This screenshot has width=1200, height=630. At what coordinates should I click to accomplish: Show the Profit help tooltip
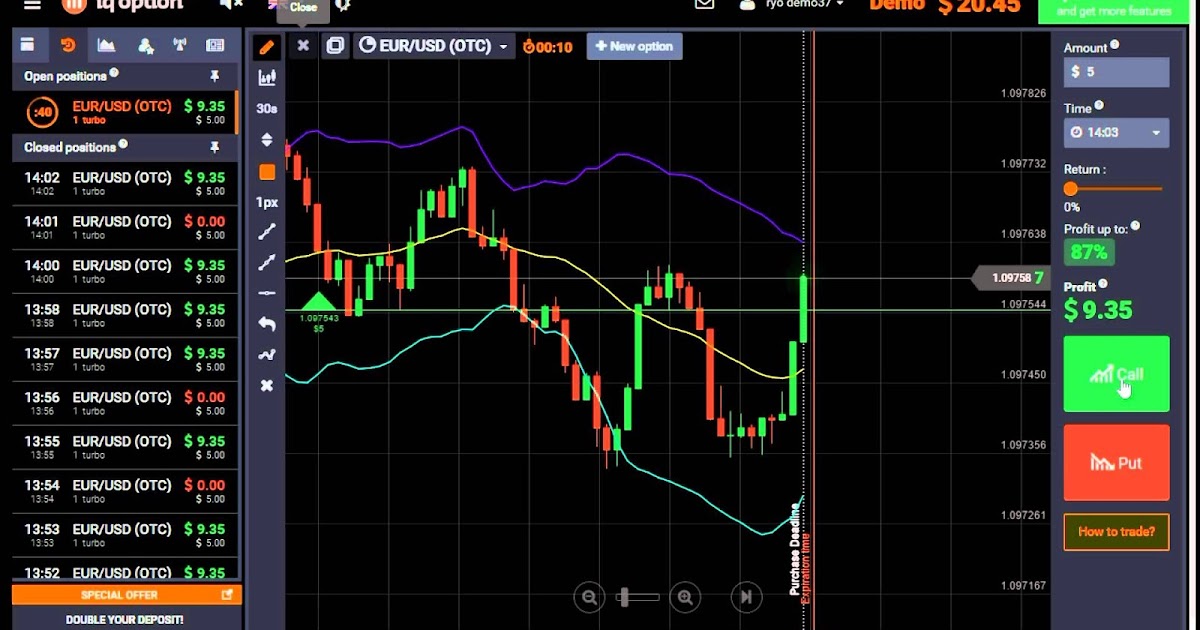(1103, 285)
